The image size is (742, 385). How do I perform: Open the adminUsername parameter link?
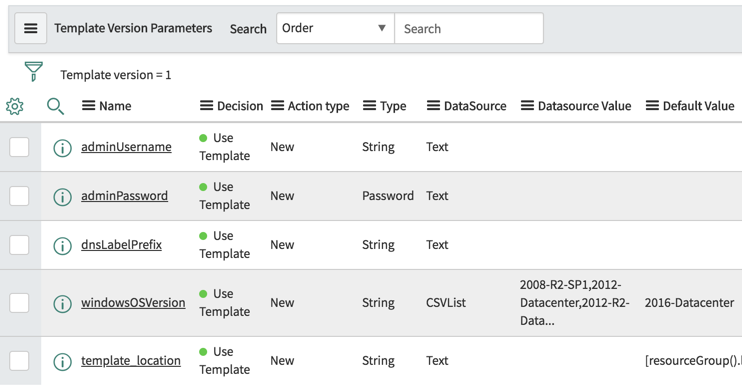click(x=126, y=147)
